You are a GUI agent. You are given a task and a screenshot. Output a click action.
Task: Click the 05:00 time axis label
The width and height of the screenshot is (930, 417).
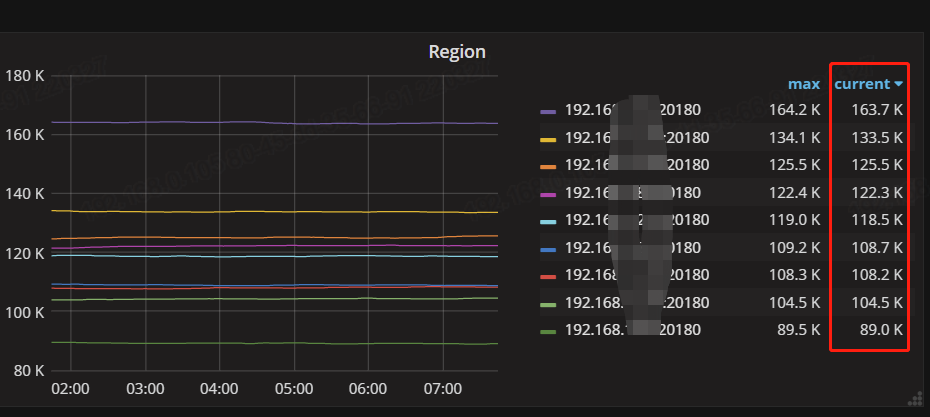[x=294, y=389]
